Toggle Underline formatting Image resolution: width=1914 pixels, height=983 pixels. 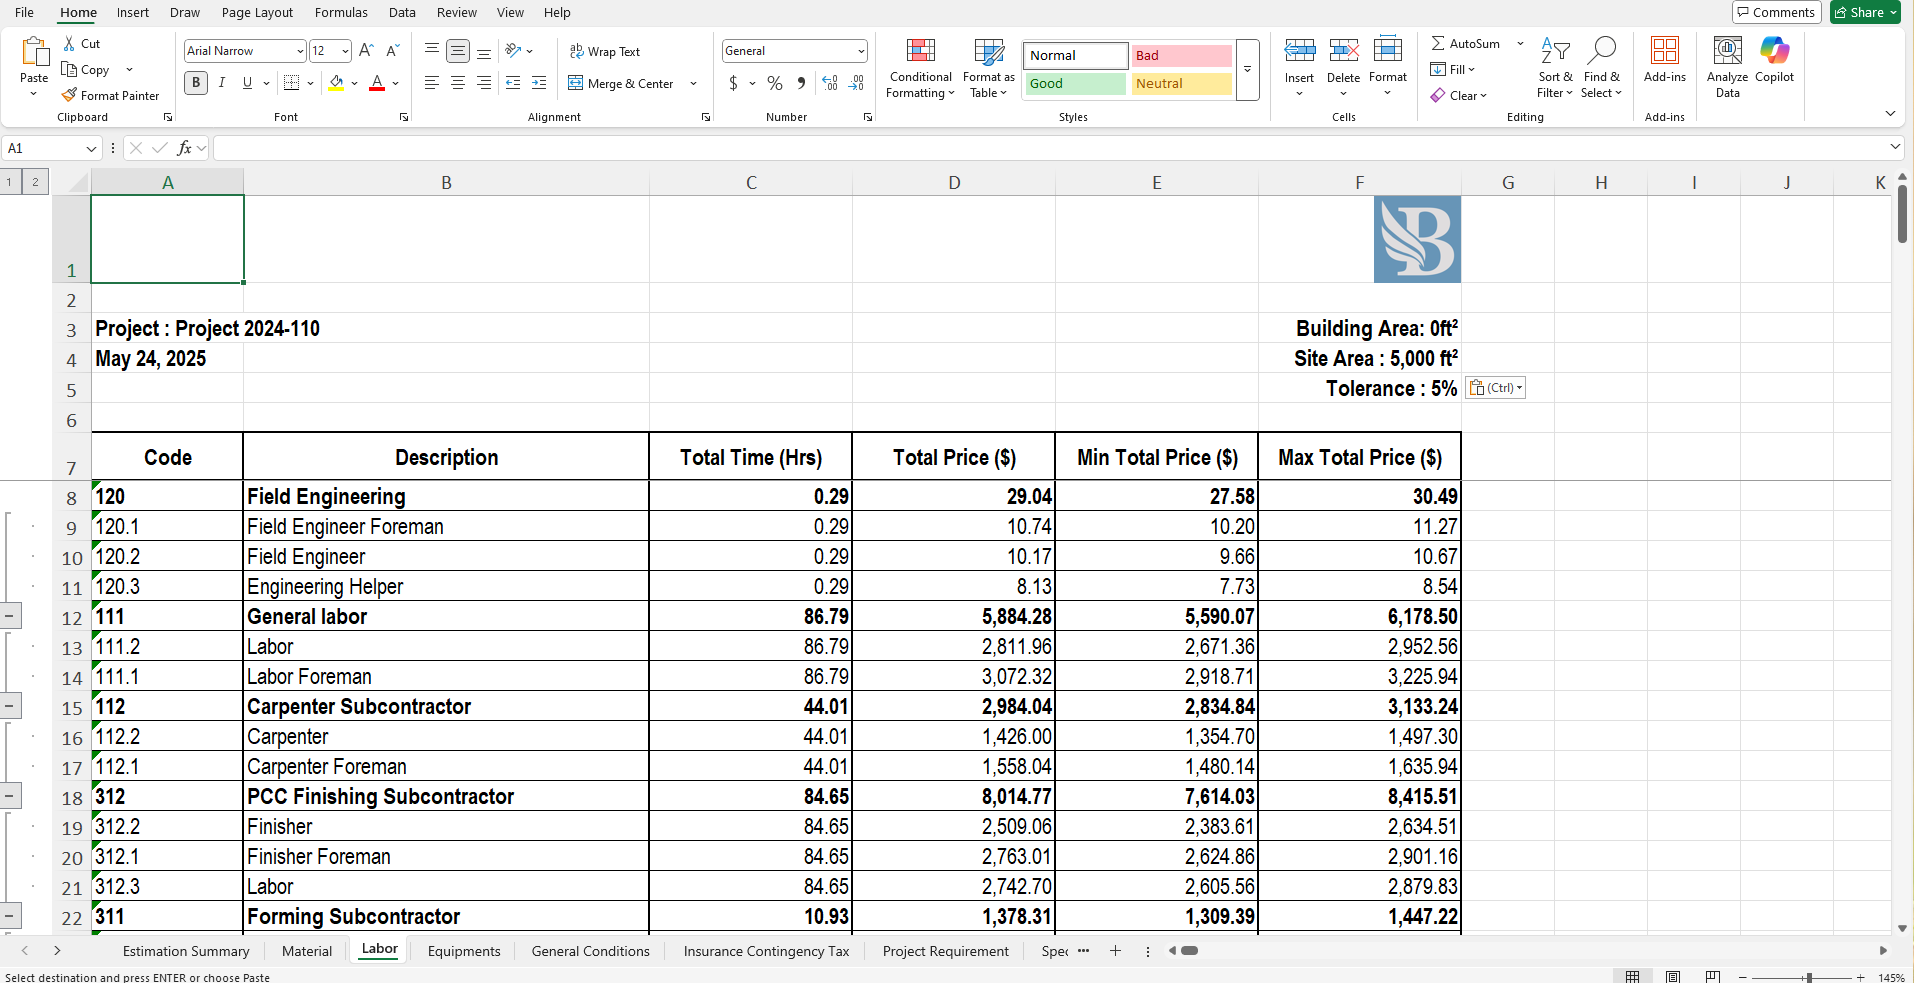pyautogui.click(x=247, y=83)
